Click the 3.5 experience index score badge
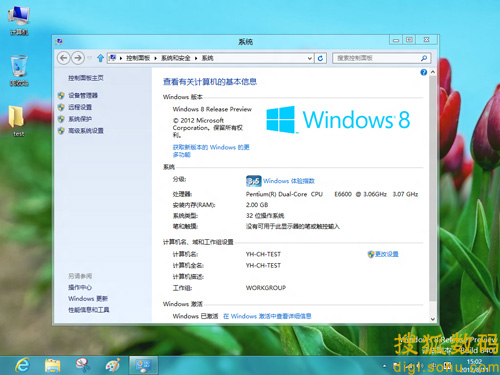Viewport: 500px width, 375px height. (253, 181)
